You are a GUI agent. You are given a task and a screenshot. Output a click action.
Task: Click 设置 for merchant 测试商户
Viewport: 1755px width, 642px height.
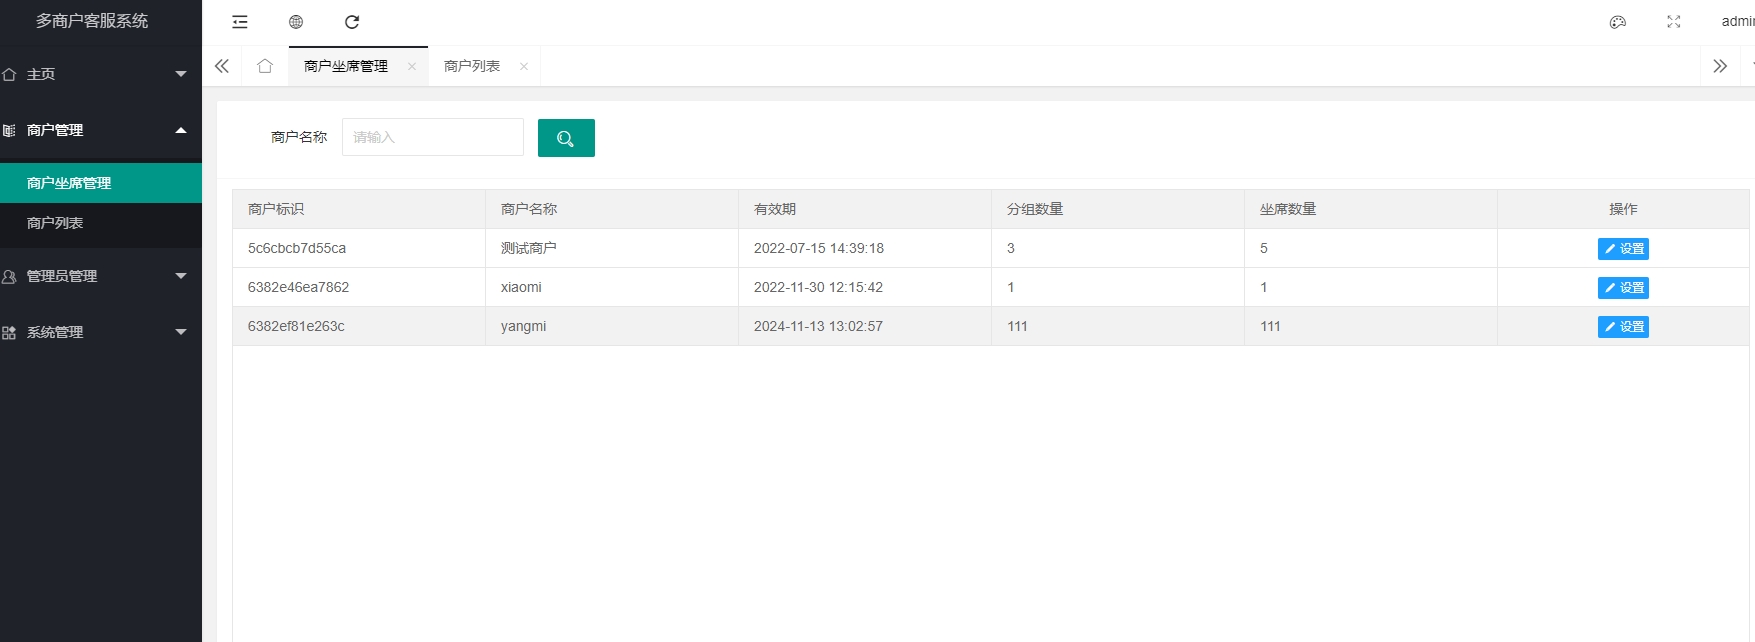pyautogui.click(x=1623, y=249)
